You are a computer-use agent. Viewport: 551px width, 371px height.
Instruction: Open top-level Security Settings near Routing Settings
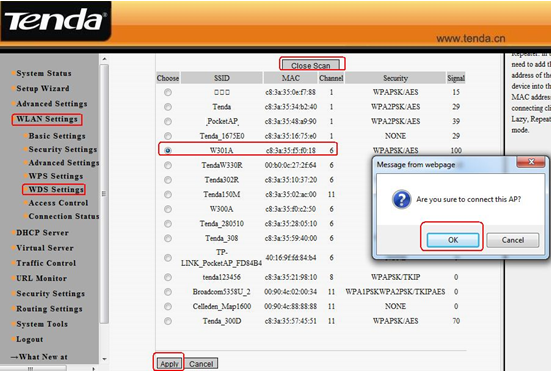(x=50, y=293)
